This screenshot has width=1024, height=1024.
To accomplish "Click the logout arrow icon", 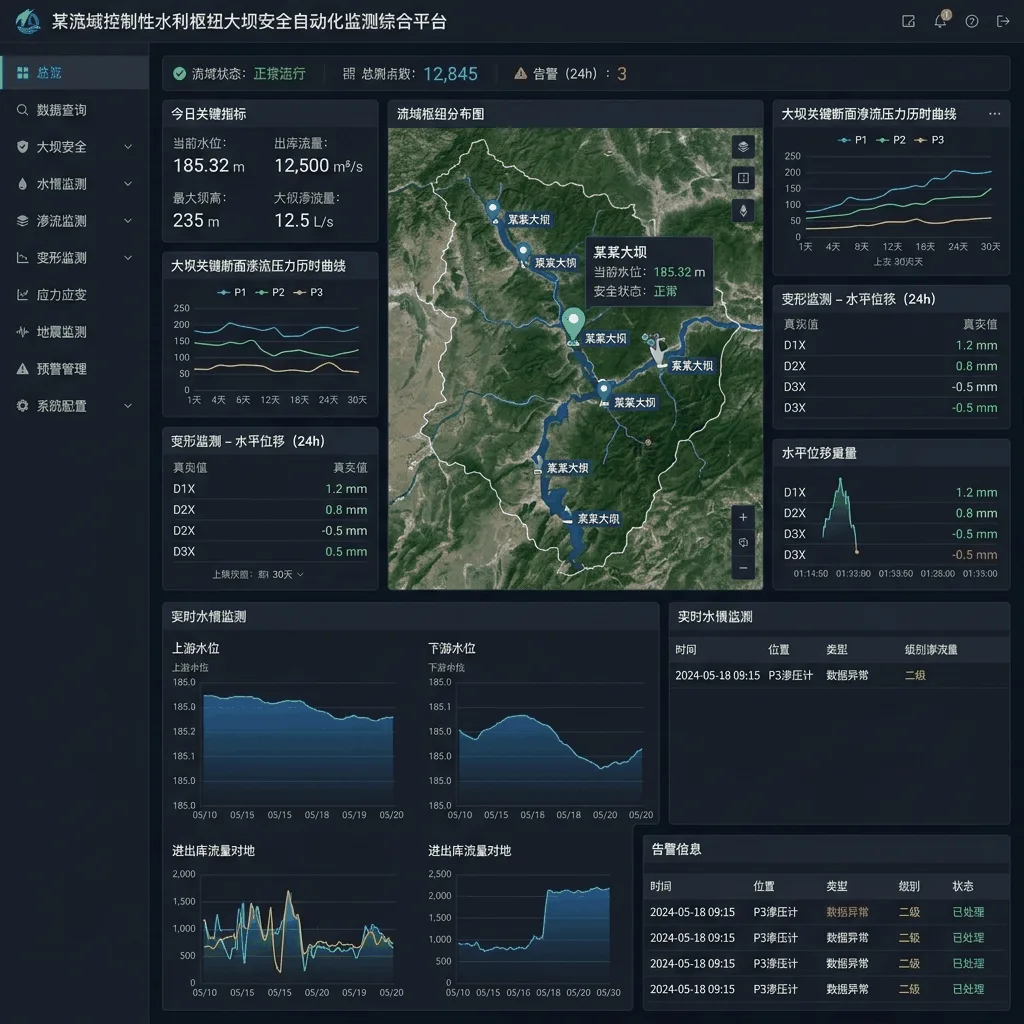I will pyautogui.click(x=1003, y=22).
